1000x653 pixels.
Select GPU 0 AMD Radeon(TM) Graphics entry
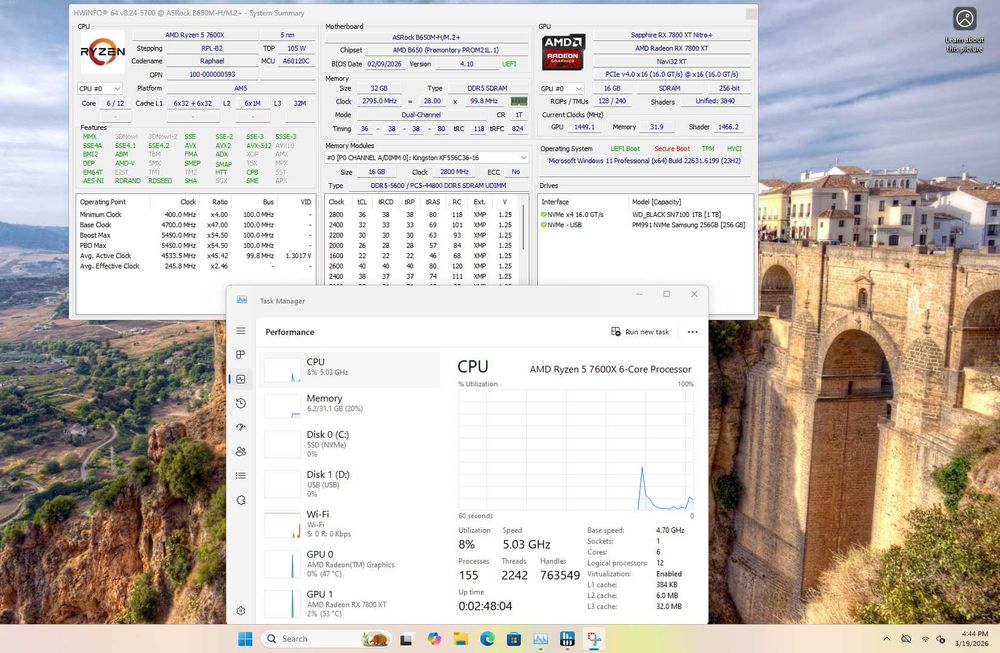[349, 564]
